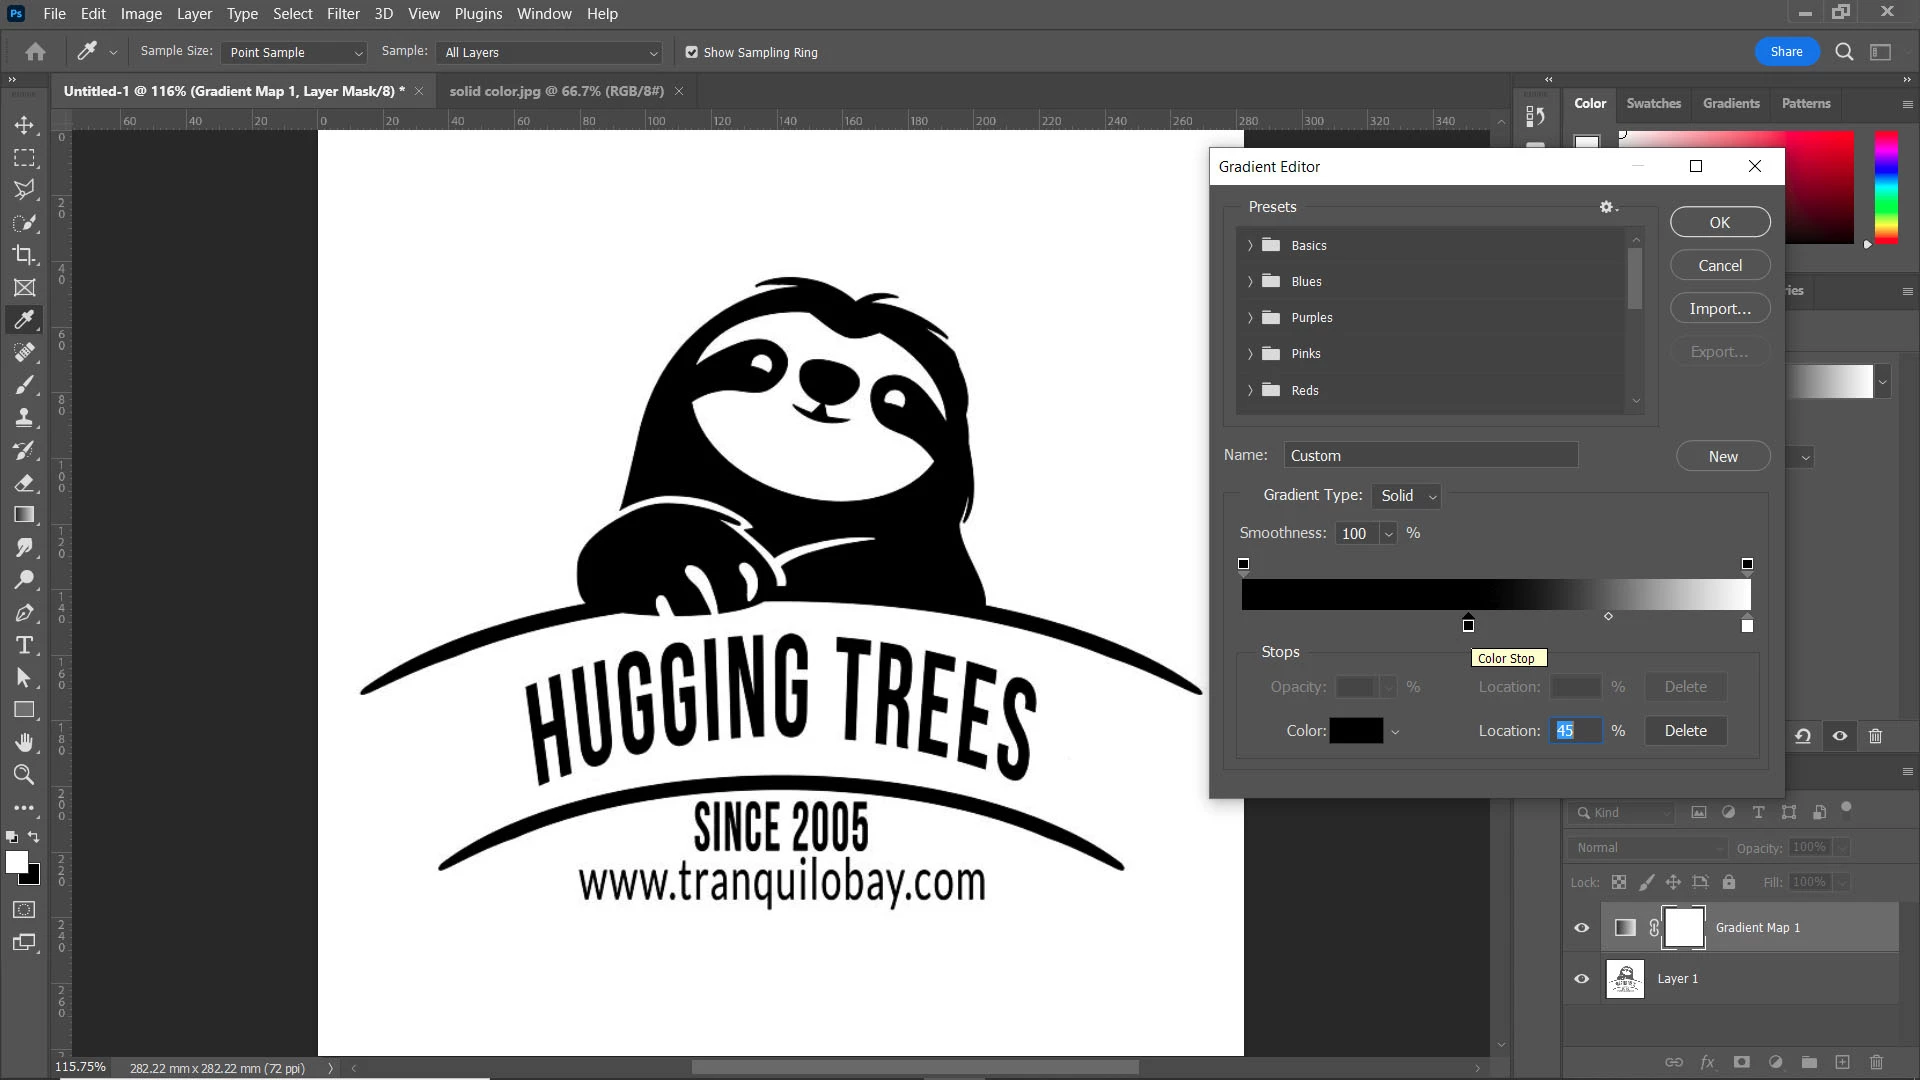The width and height of the screenshot is (1920, 1080).
Task: Select the Crop tool
Action: [x=25, y=255]
